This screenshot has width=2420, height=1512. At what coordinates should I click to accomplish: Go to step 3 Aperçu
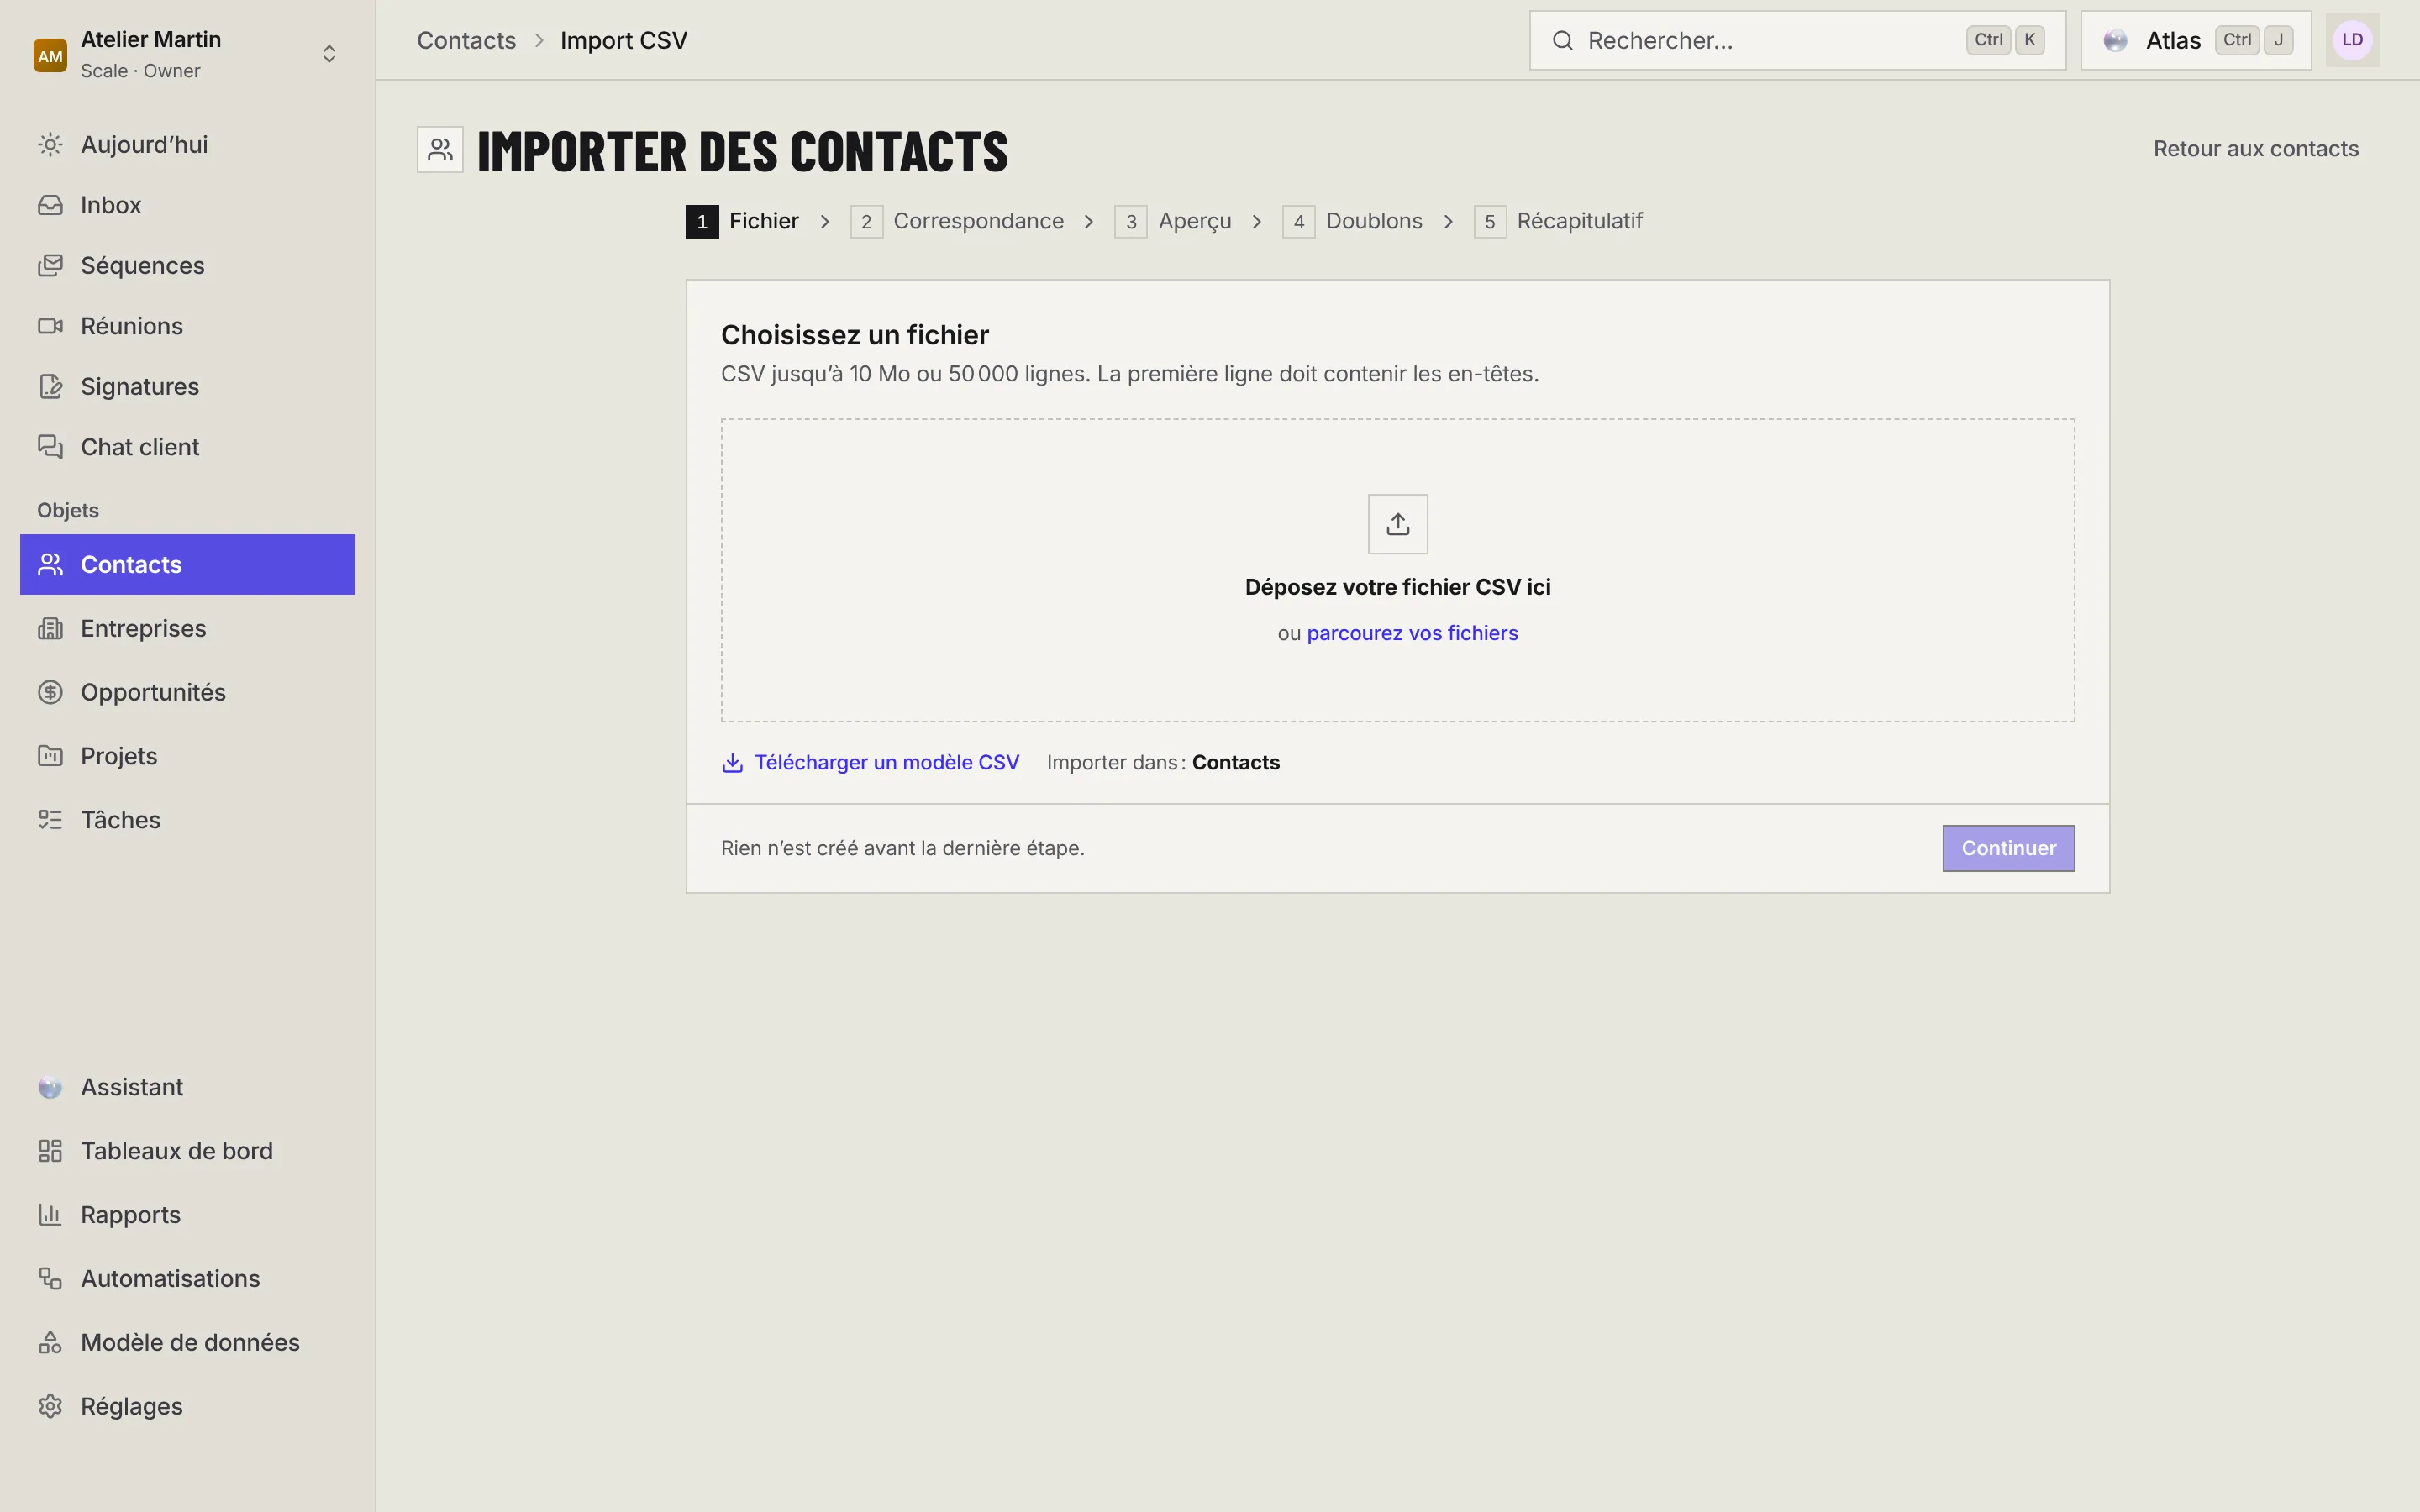coord(1173,221)
